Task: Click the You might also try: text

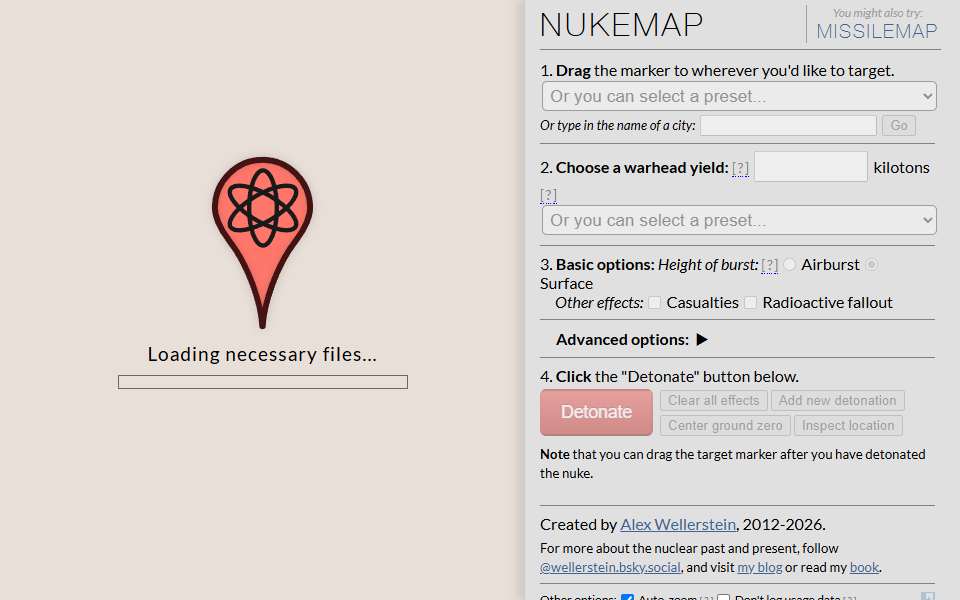Action: (877, 13)
